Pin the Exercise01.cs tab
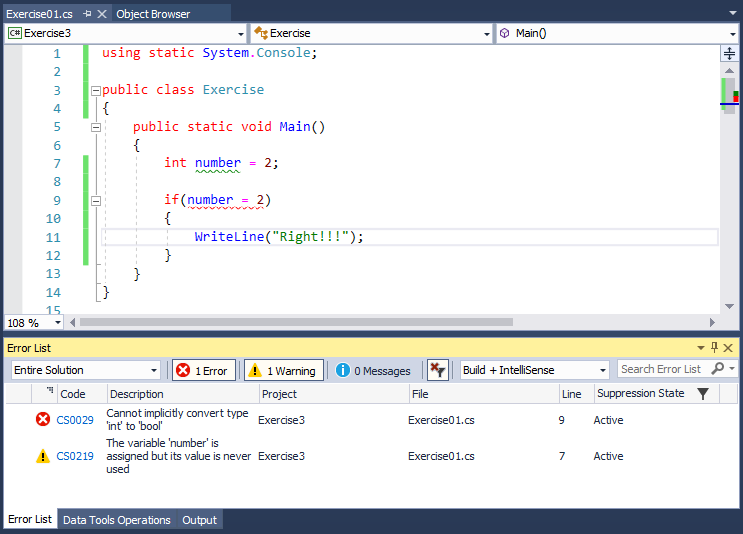The height and width of the screenshot is (534, 743). click(x=87, y=14)
